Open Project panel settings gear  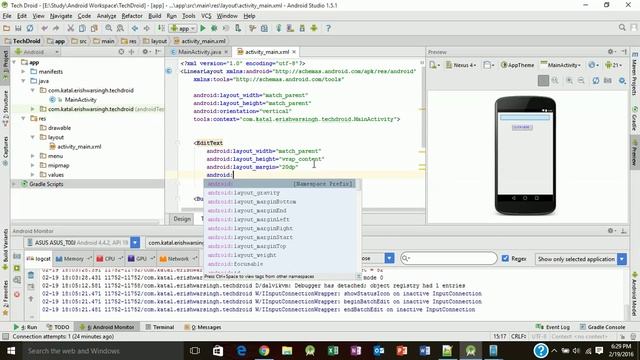pyautogui.click(x=145, y=52)
